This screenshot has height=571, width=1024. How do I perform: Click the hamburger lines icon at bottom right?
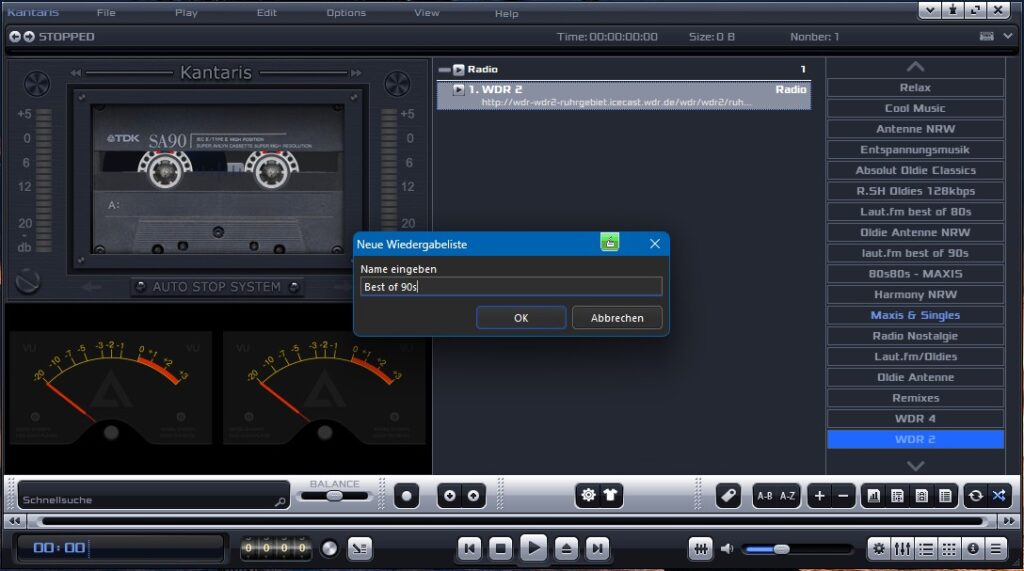pyautogui.click(x=996, y=549)
